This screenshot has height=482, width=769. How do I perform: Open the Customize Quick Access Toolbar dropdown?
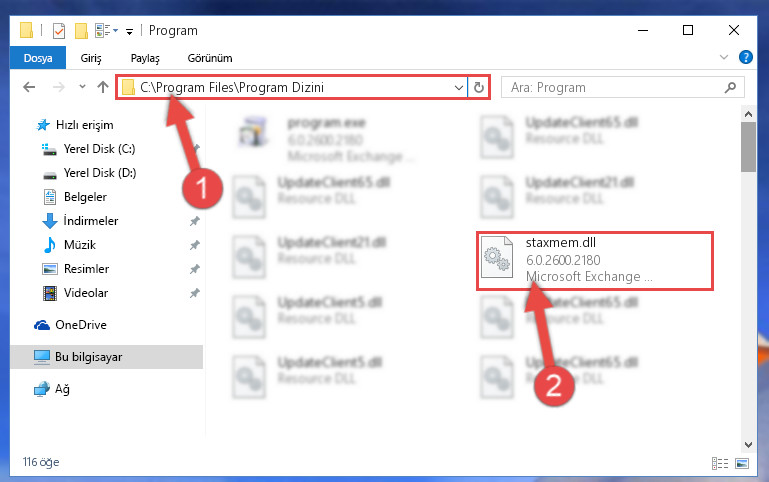pyautogui.click(x=129, y=32)
